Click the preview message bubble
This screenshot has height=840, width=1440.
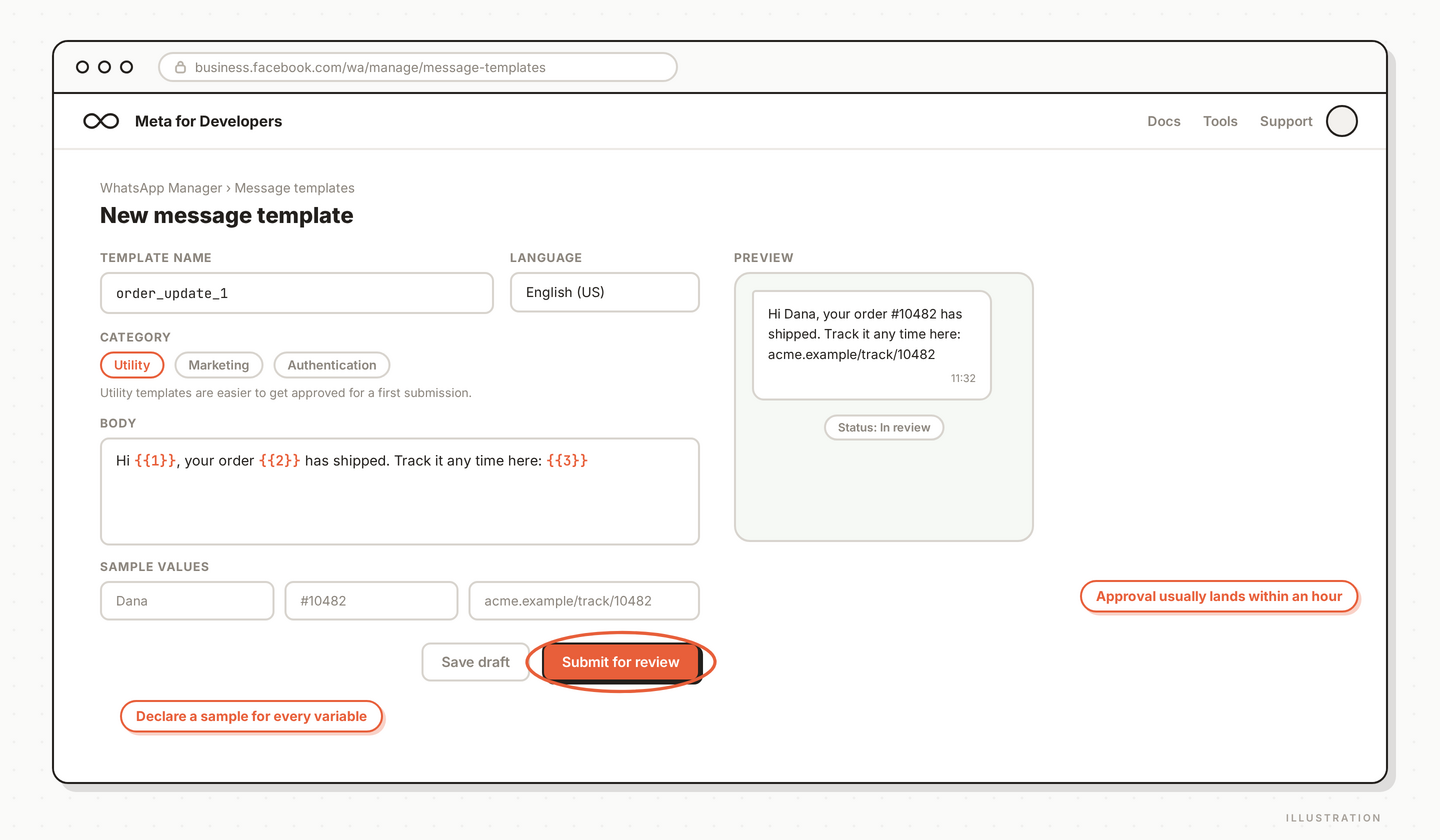(872, 345)
